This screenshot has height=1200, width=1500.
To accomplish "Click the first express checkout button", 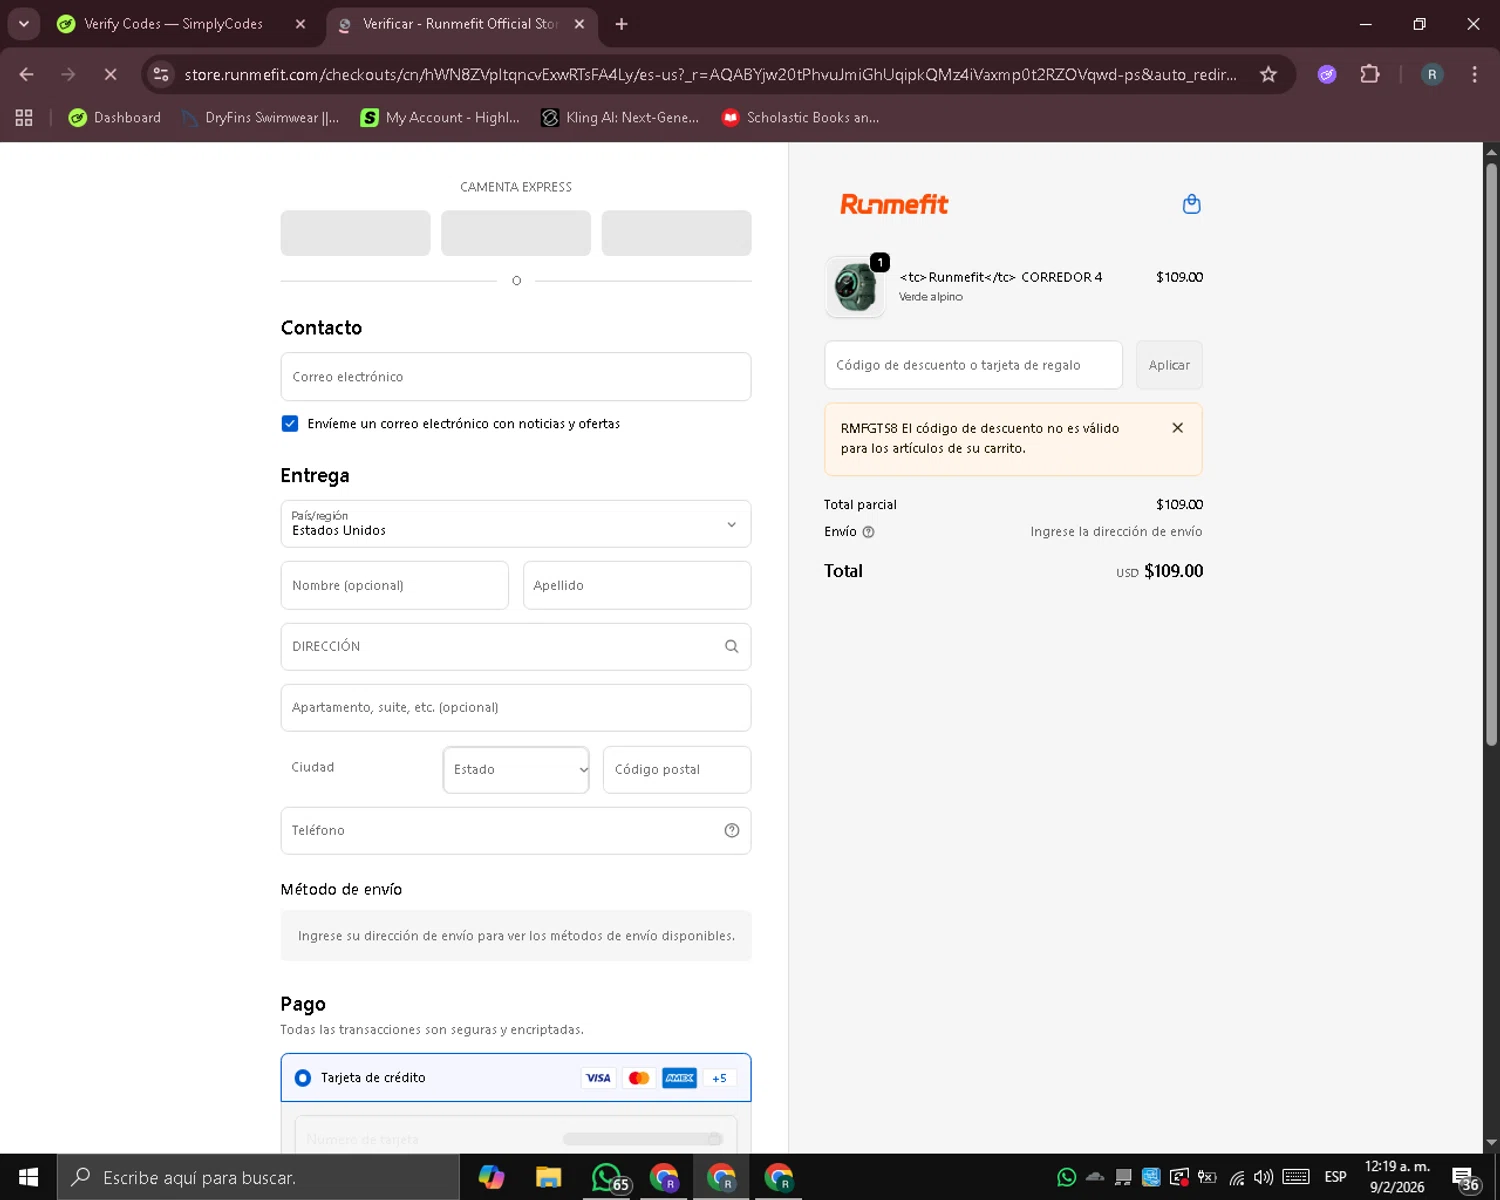I will click(x=355, y=233).
